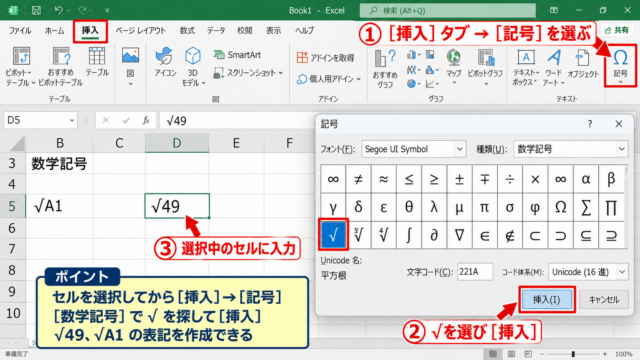Screen dimensions: 640x360
Task: Open the Quick Access Toolbar customize arrow
Action: coord(107,11)
